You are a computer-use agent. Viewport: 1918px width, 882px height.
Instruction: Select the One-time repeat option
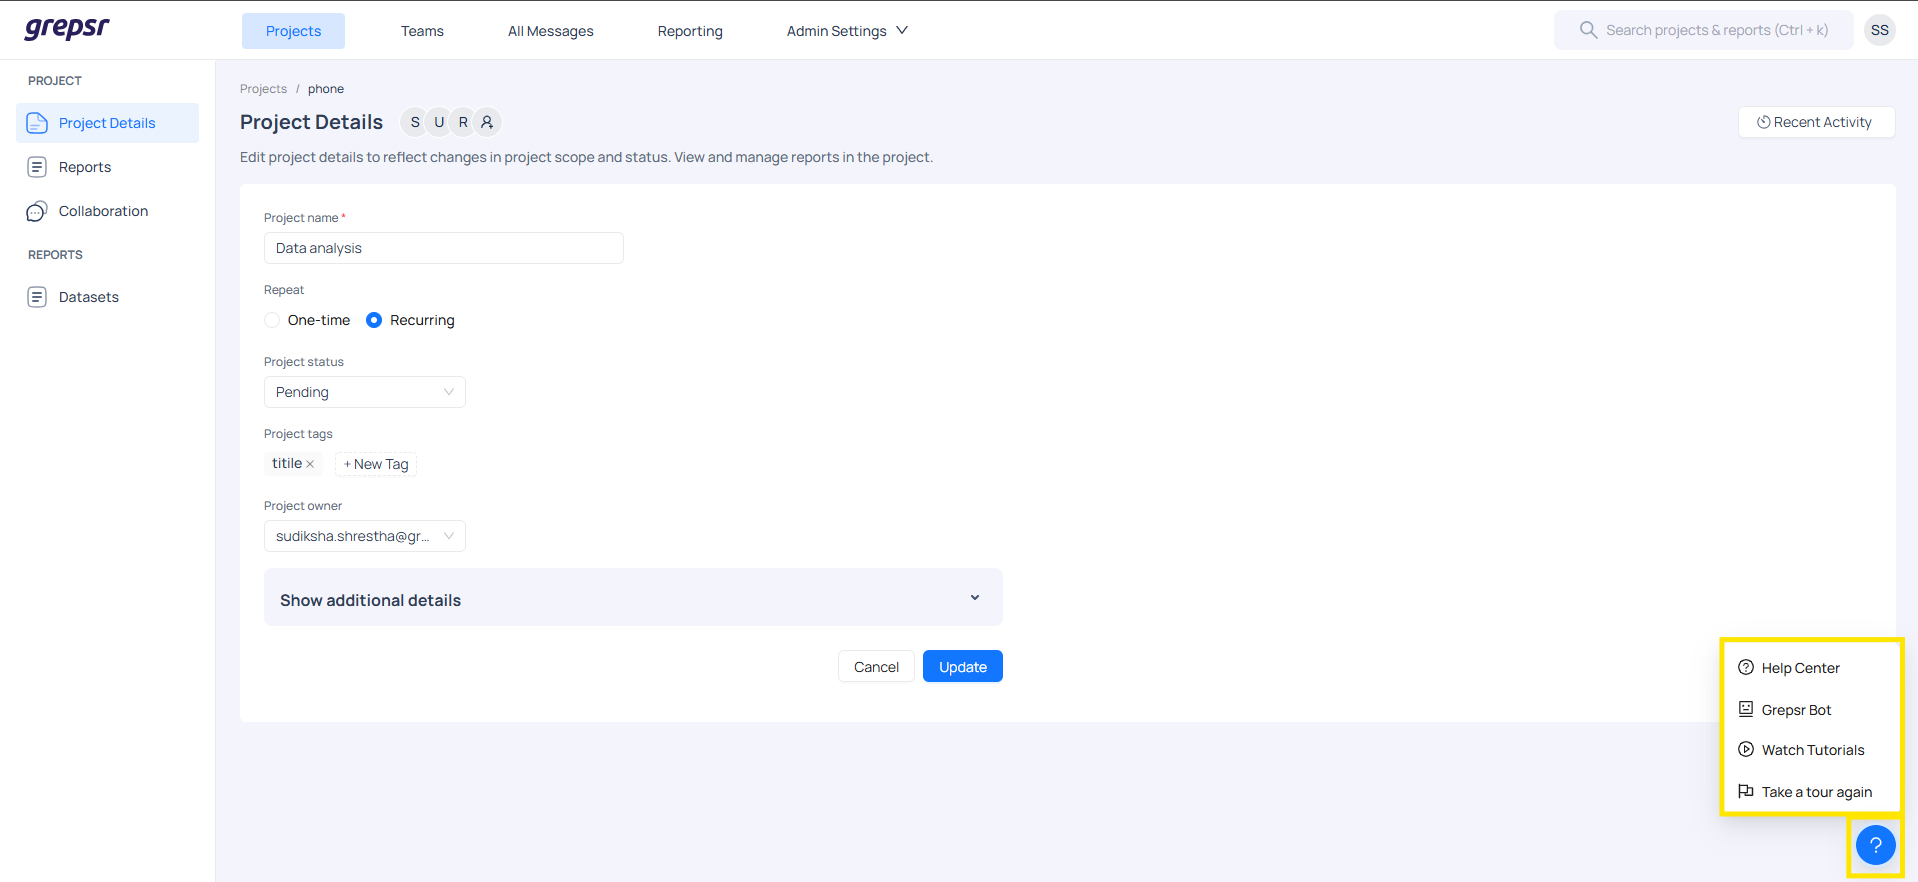(272, 320)
